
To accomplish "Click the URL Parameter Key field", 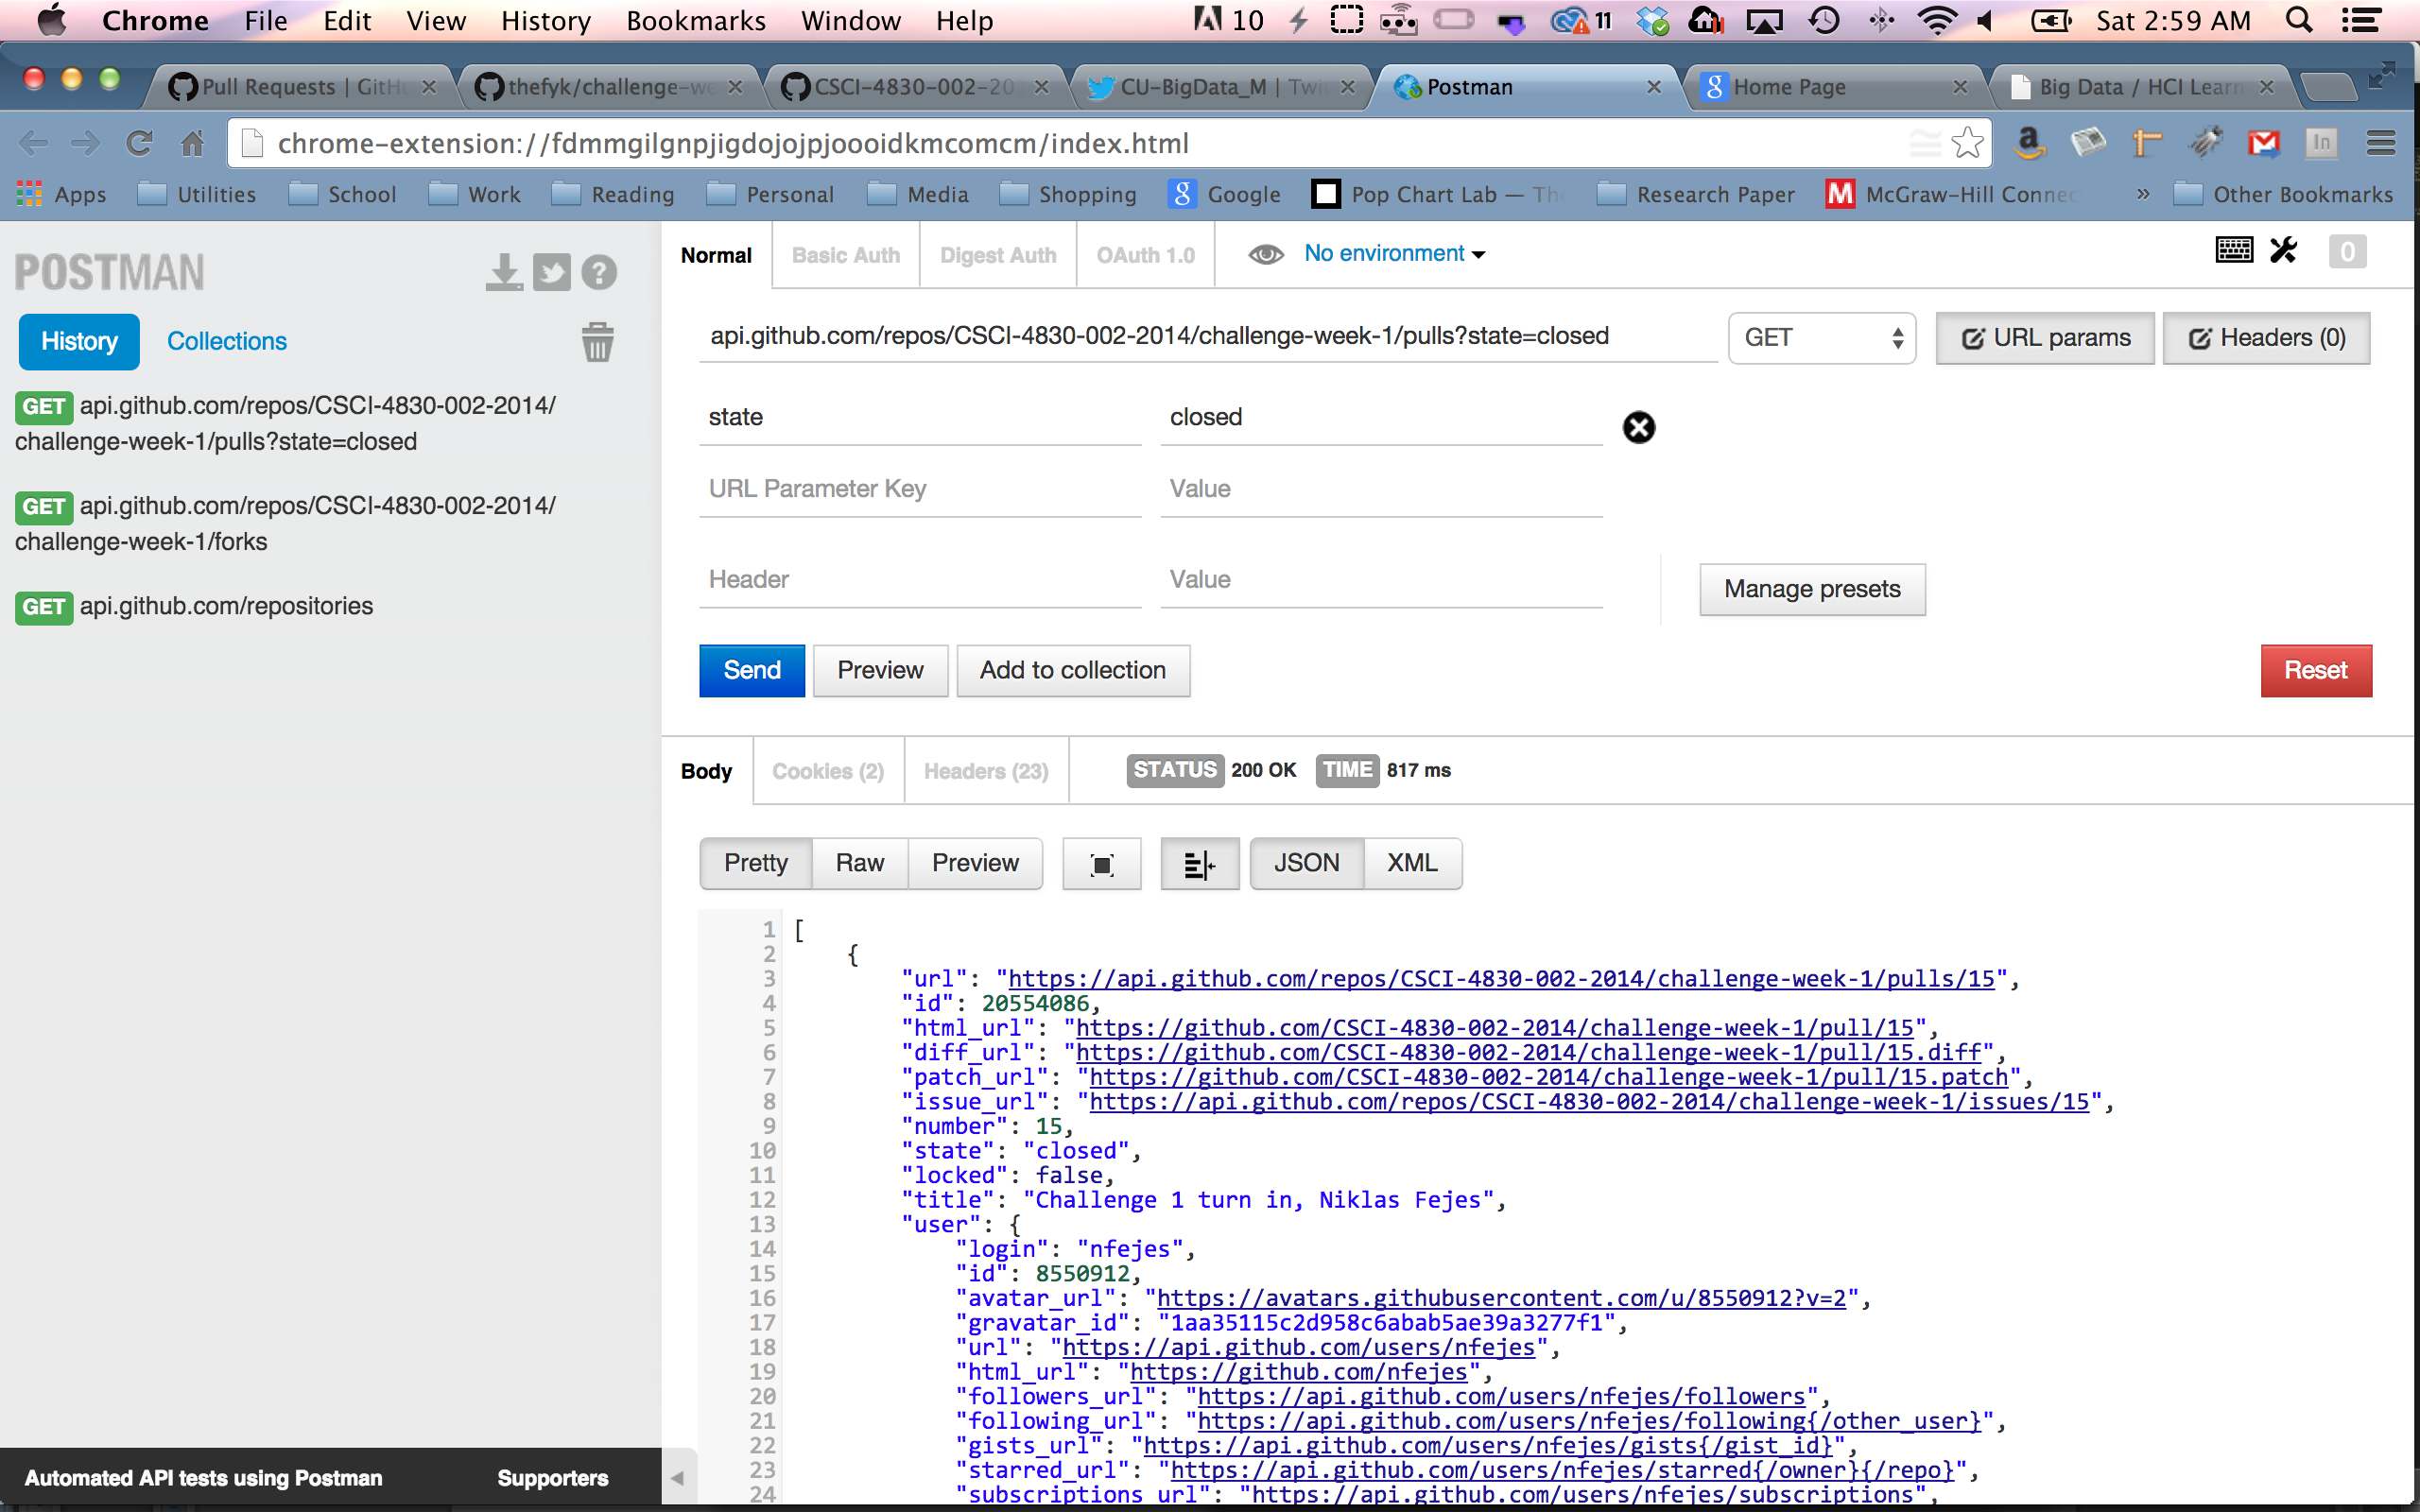I will pyautogui.click(x=920, y=489).
